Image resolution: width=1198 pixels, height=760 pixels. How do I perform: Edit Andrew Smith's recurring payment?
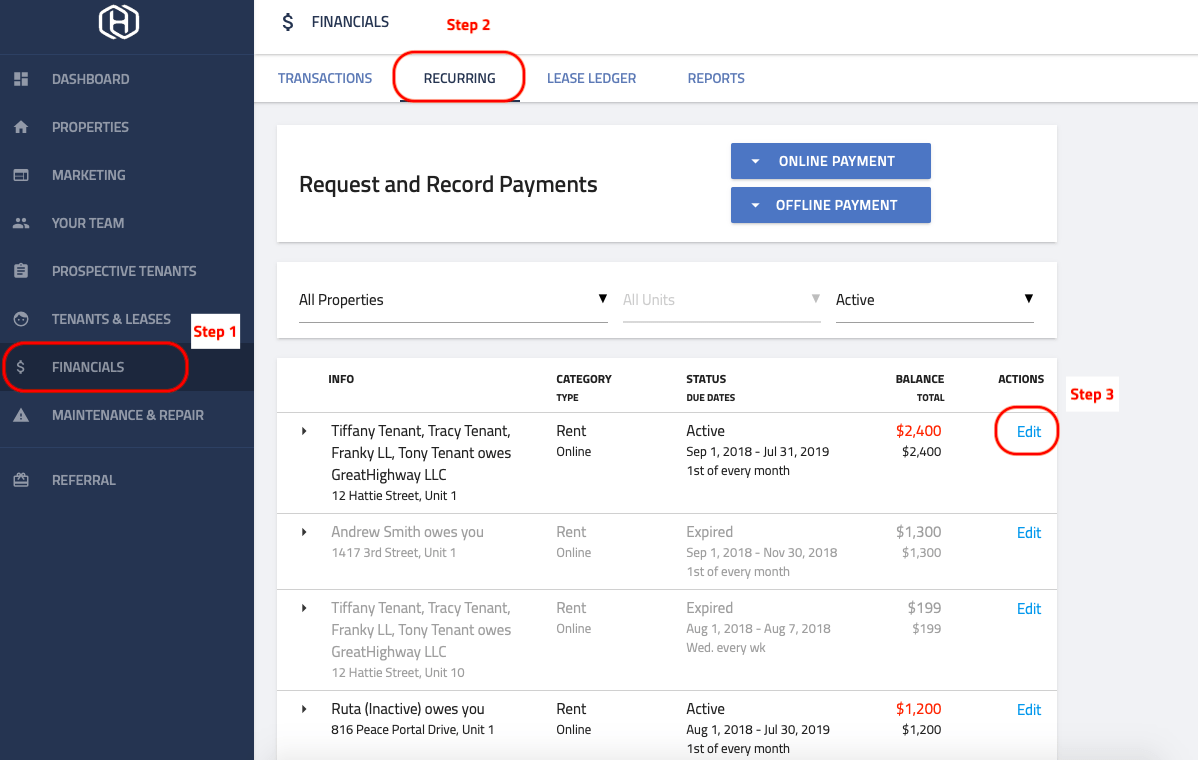pos(1029,532)
